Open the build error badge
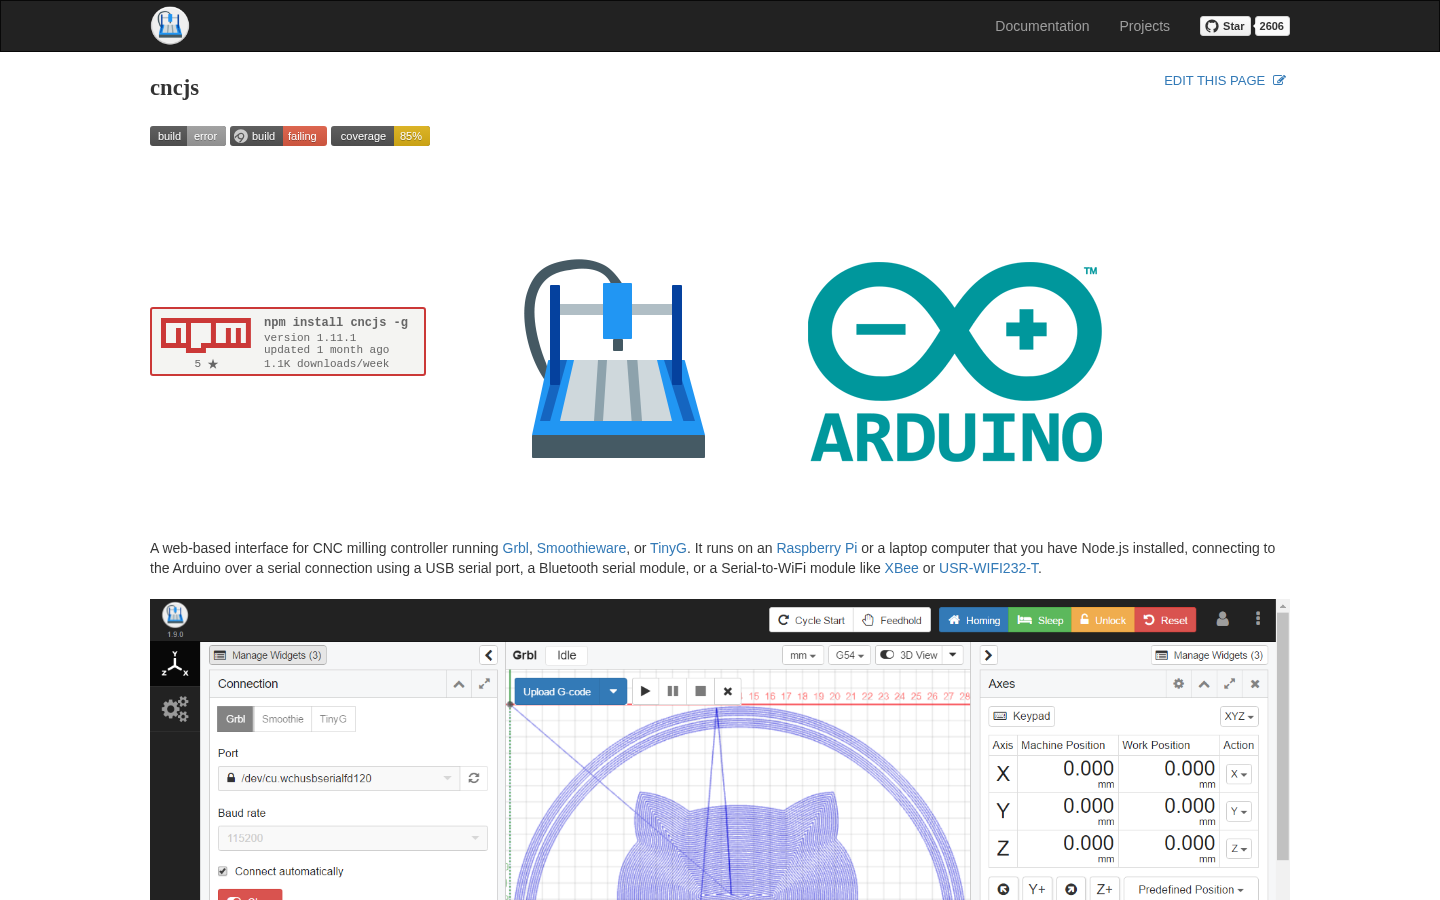 [x=188, y=136]
